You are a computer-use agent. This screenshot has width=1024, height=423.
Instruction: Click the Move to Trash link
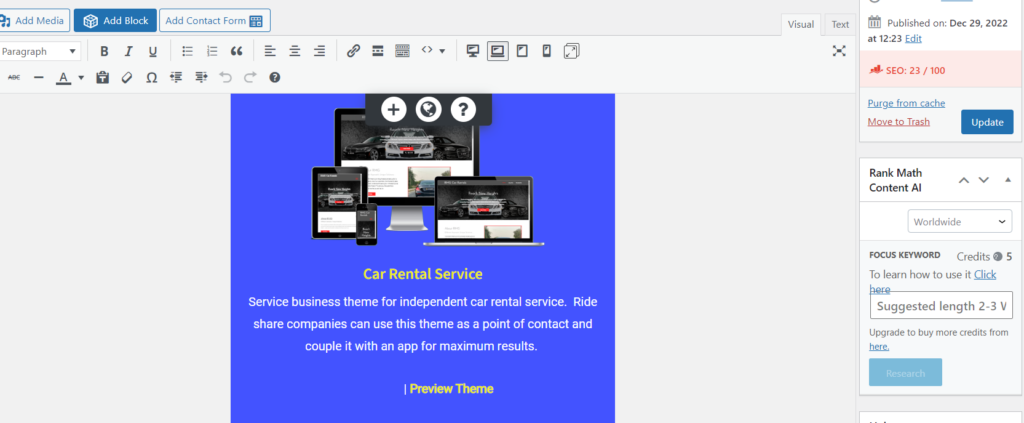tap(898, 122)
